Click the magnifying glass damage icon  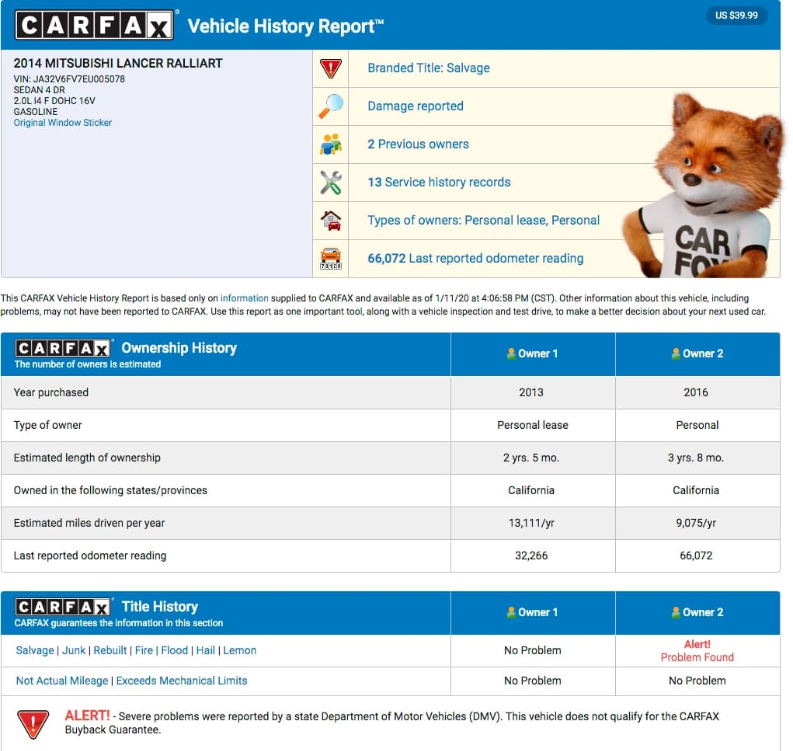(331, 106)
